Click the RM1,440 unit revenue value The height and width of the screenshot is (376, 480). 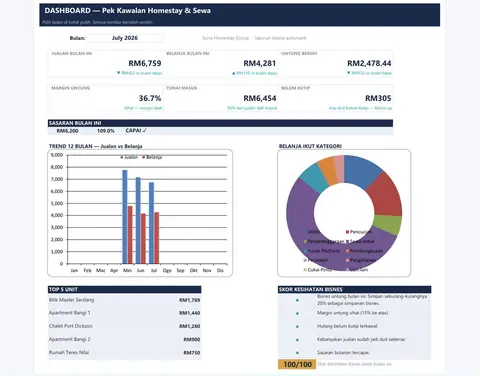[189, 313]
